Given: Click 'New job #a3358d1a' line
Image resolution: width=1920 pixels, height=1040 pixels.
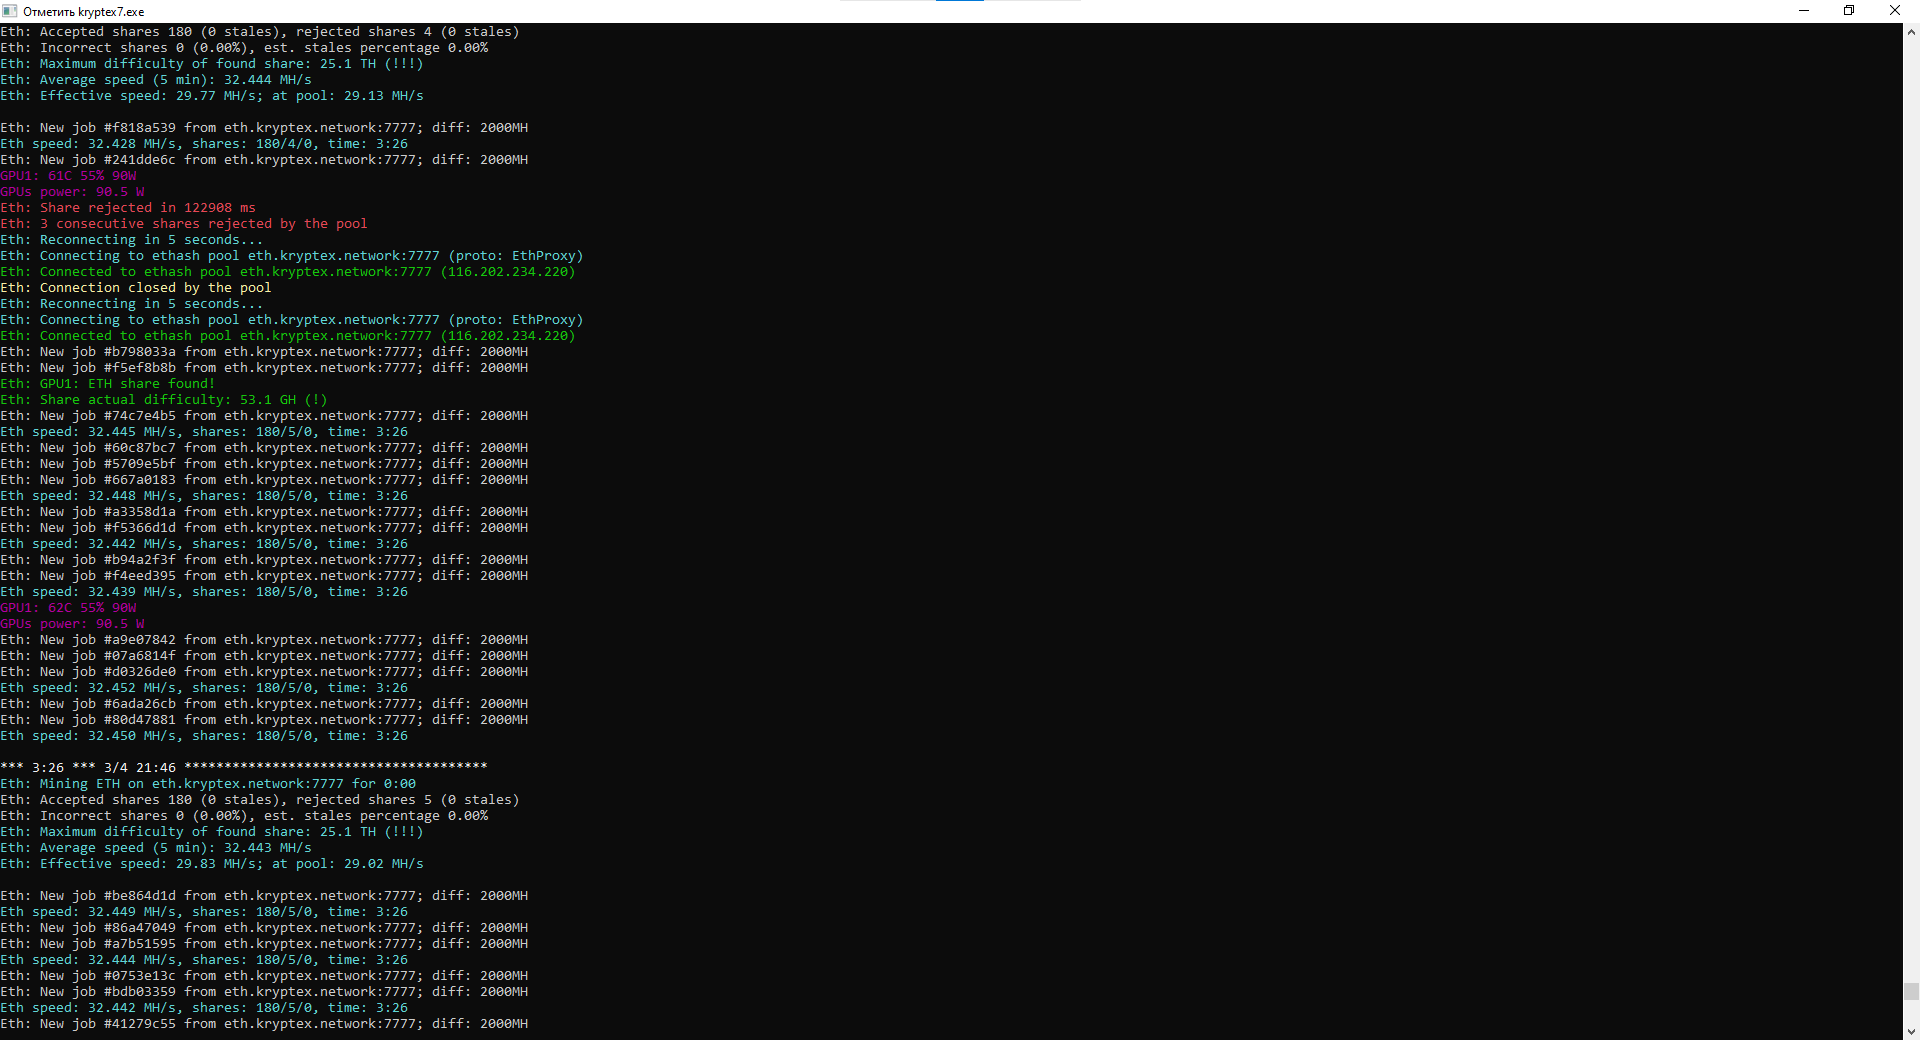Looking at the screenshot, I should click(264, 512).
